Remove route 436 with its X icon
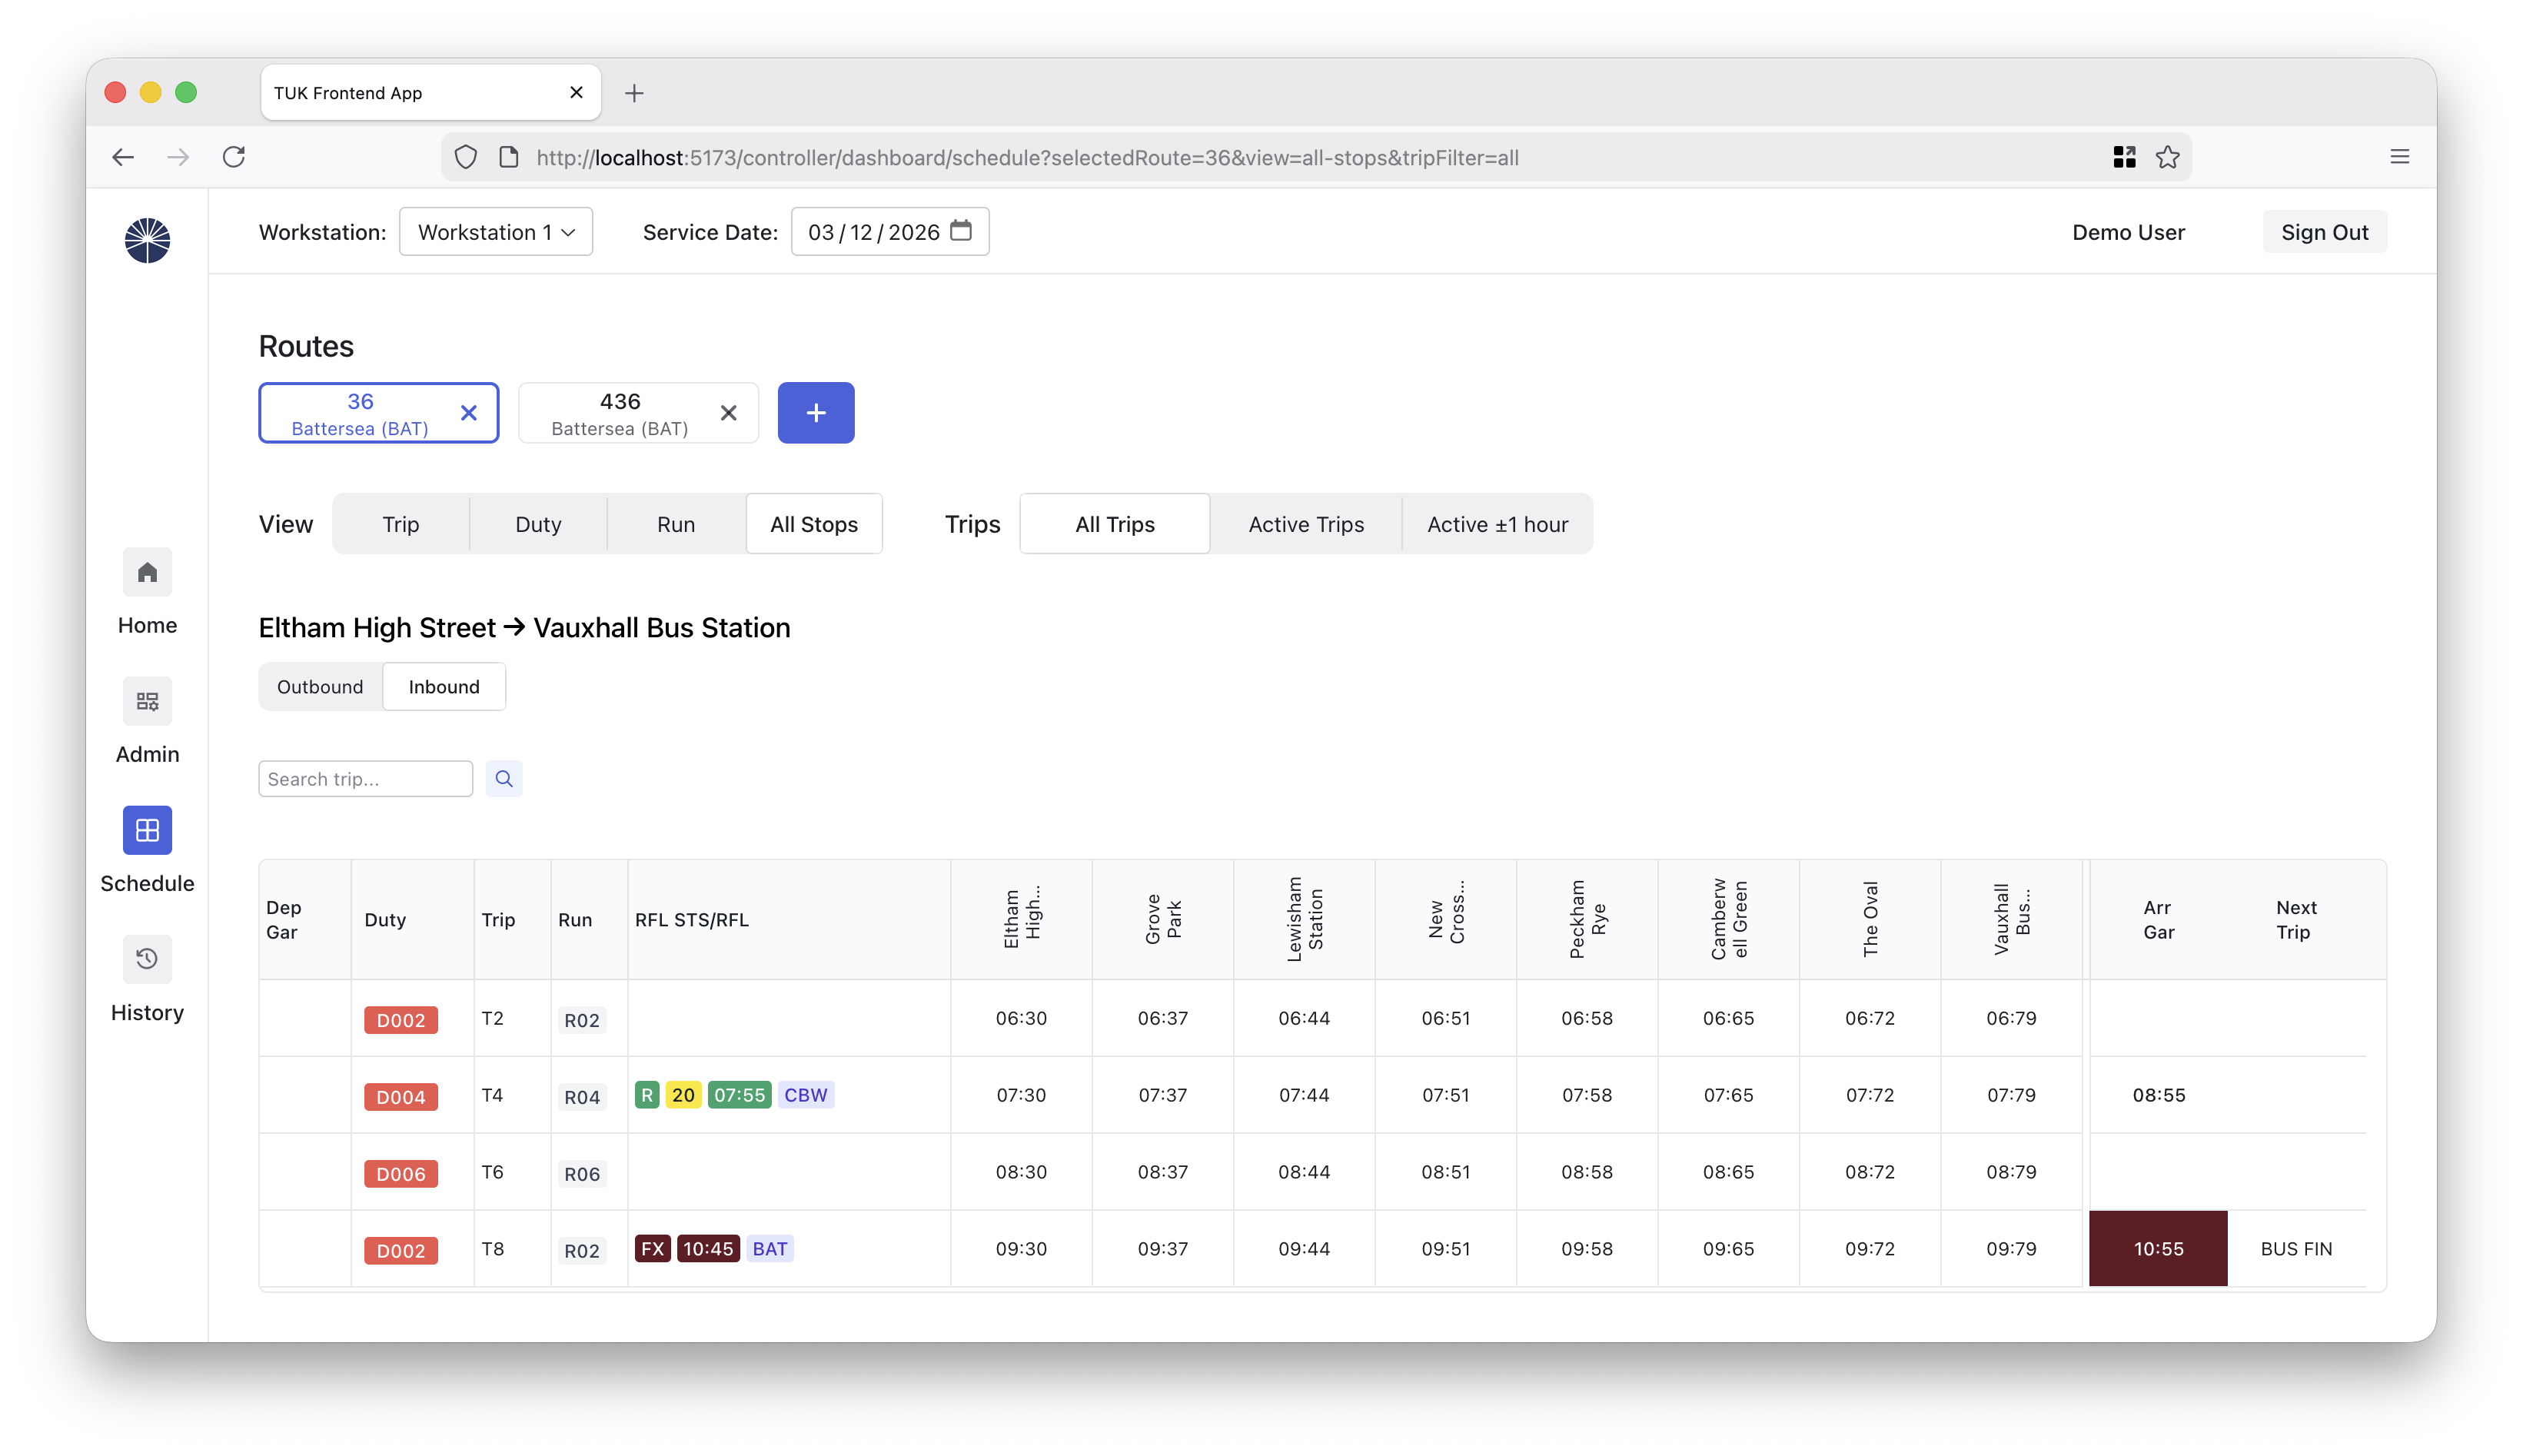This screenshot has width=2523, height=1456. [728, 412]
